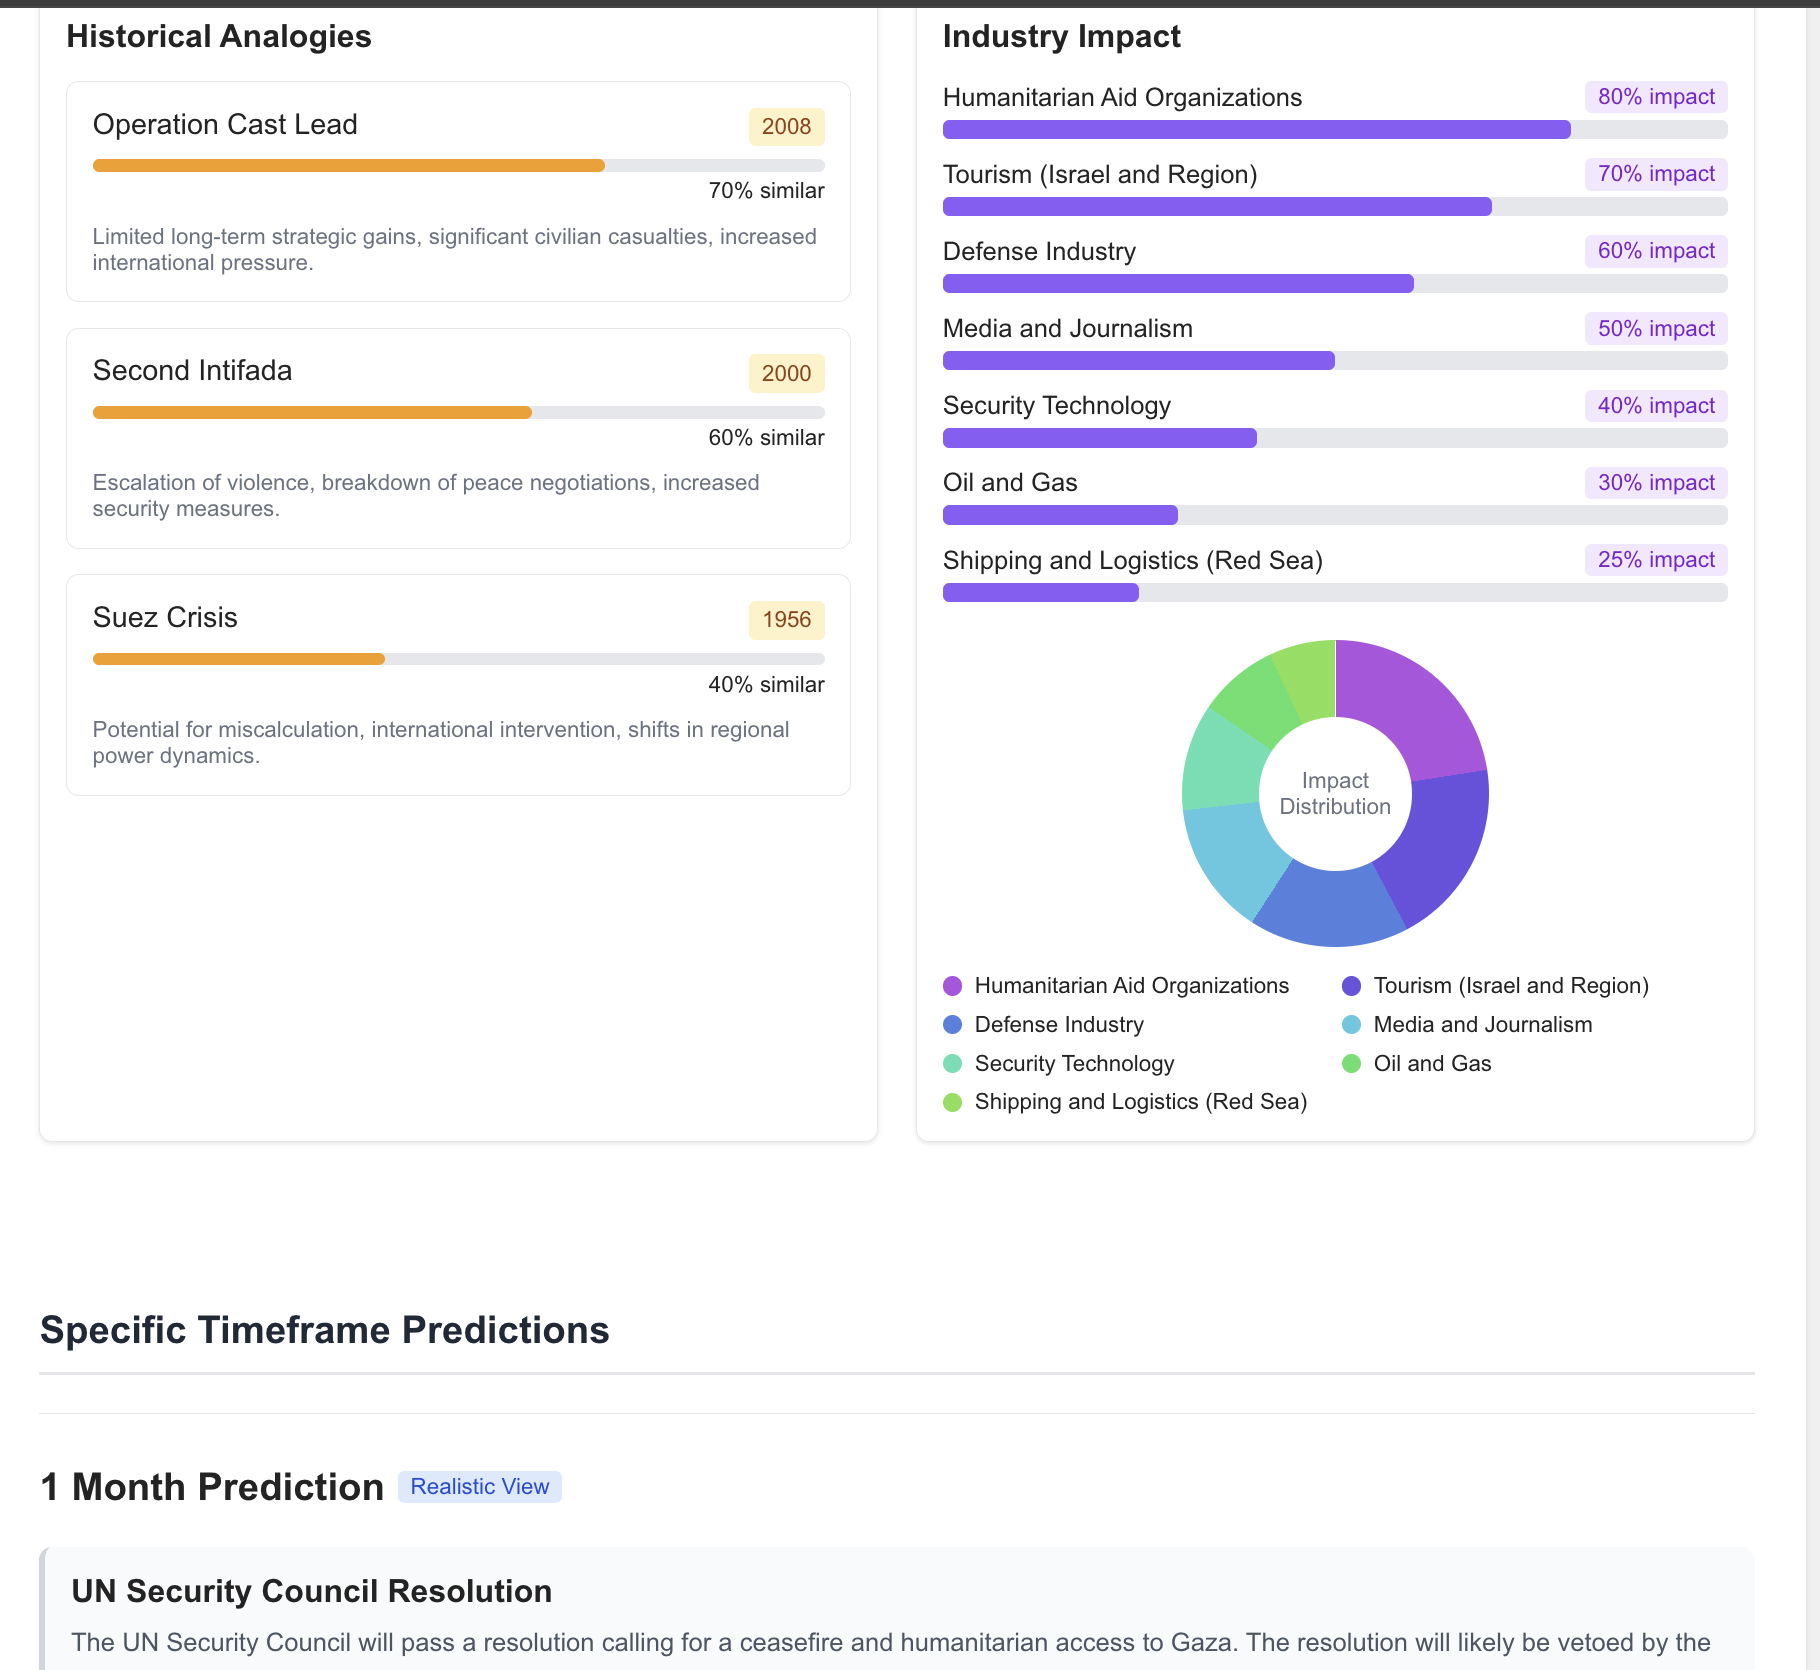Select the Suez Crisis analogy title

click(165, 618)
